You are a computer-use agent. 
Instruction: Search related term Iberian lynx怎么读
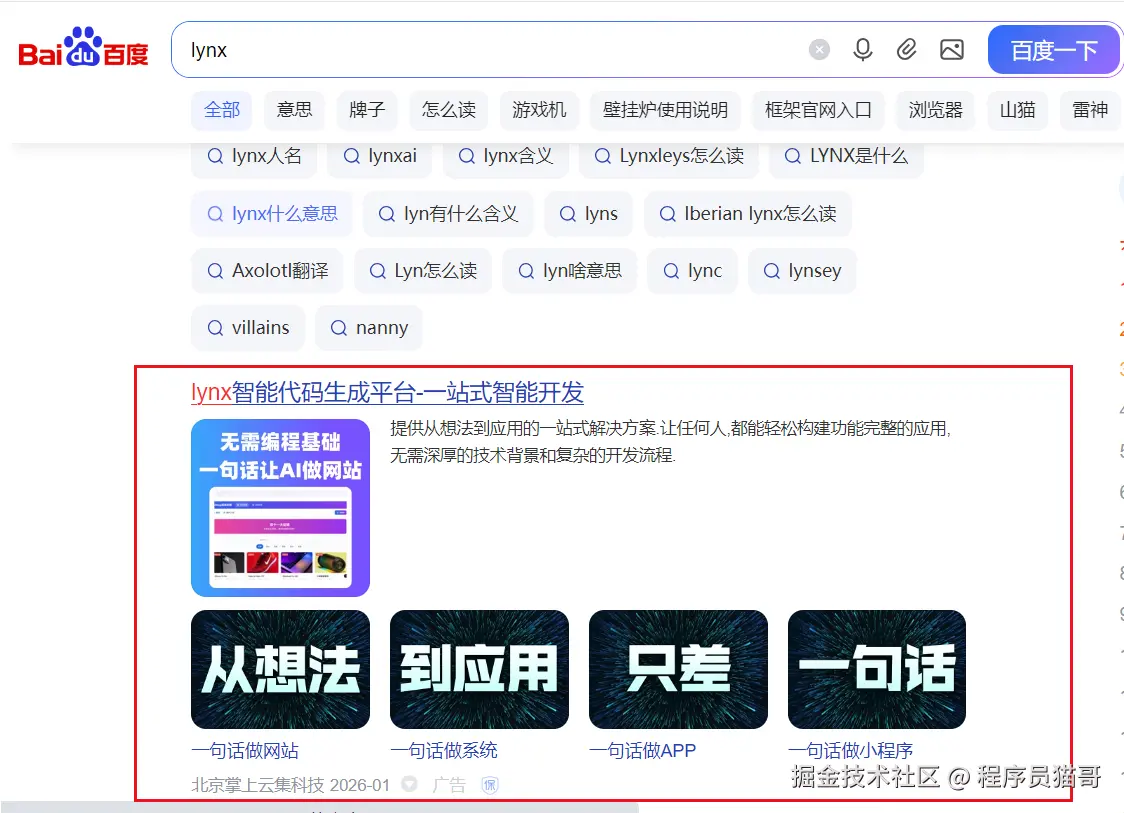point(748,214)
